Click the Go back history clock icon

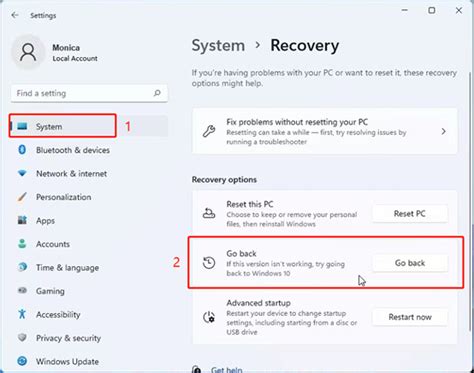(209, 263)
